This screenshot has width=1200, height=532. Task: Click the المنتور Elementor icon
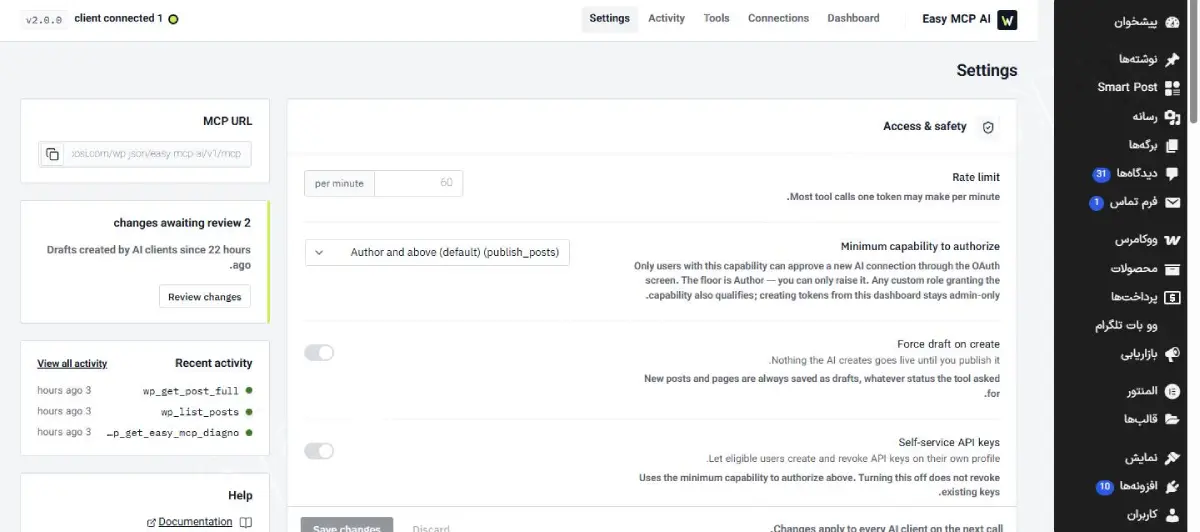point(1172,391)
